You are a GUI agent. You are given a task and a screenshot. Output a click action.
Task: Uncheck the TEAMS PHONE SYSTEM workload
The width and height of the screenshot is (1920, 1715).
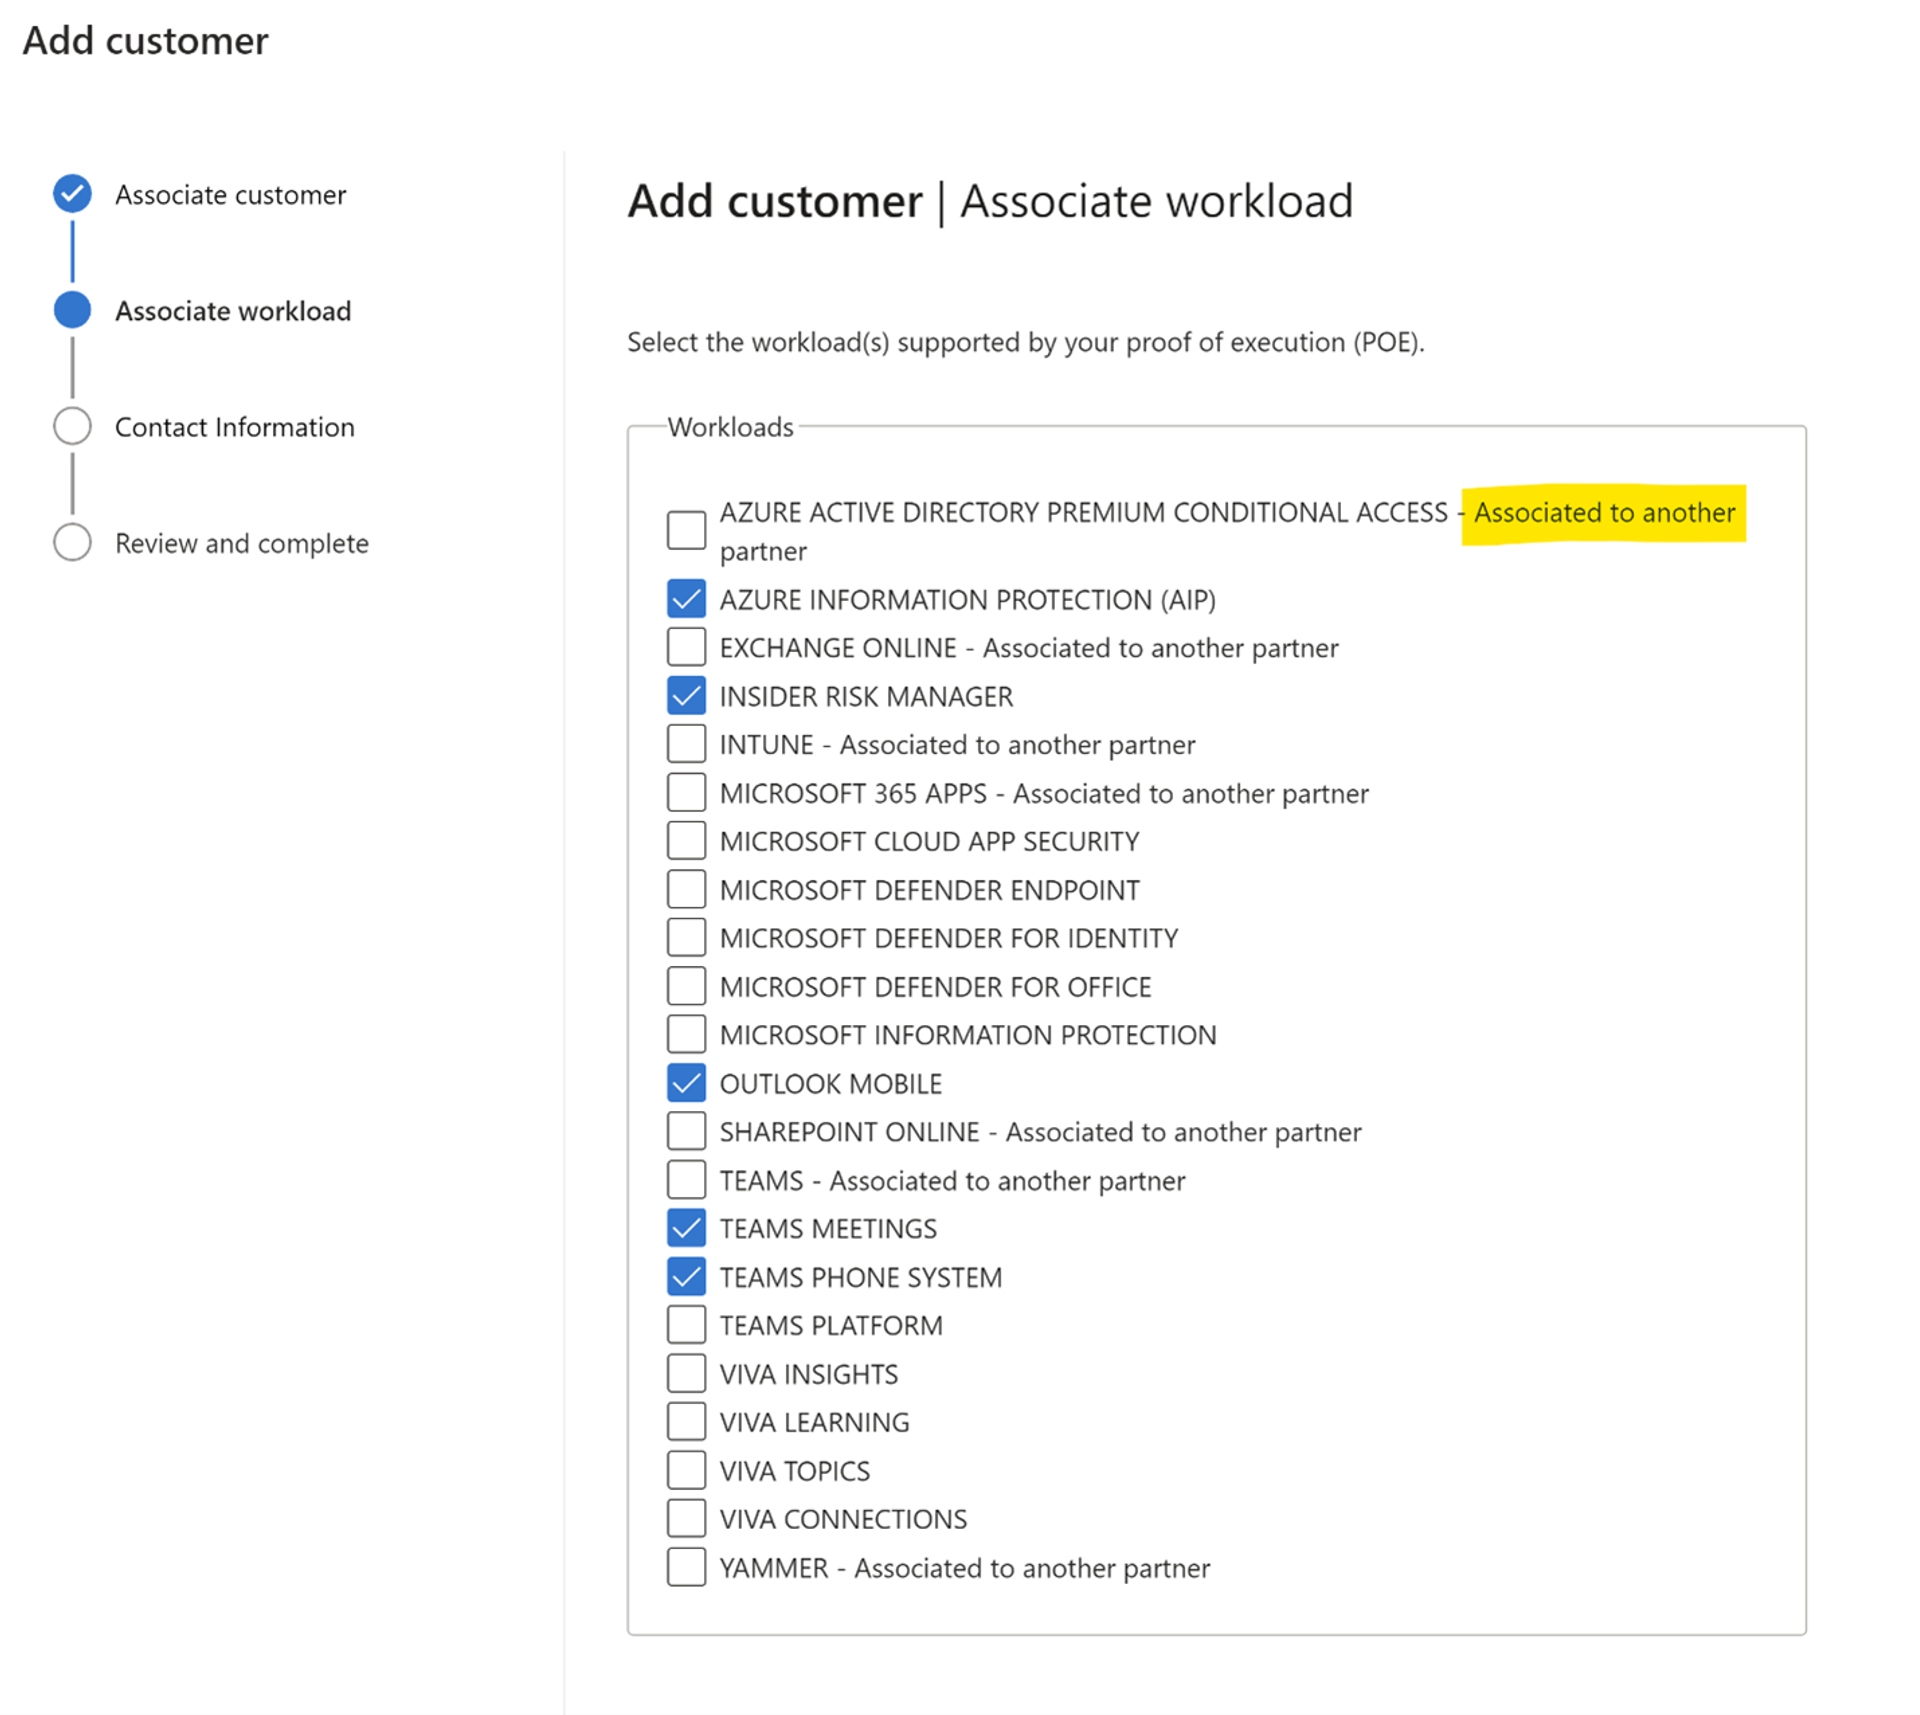[686, 1276]
